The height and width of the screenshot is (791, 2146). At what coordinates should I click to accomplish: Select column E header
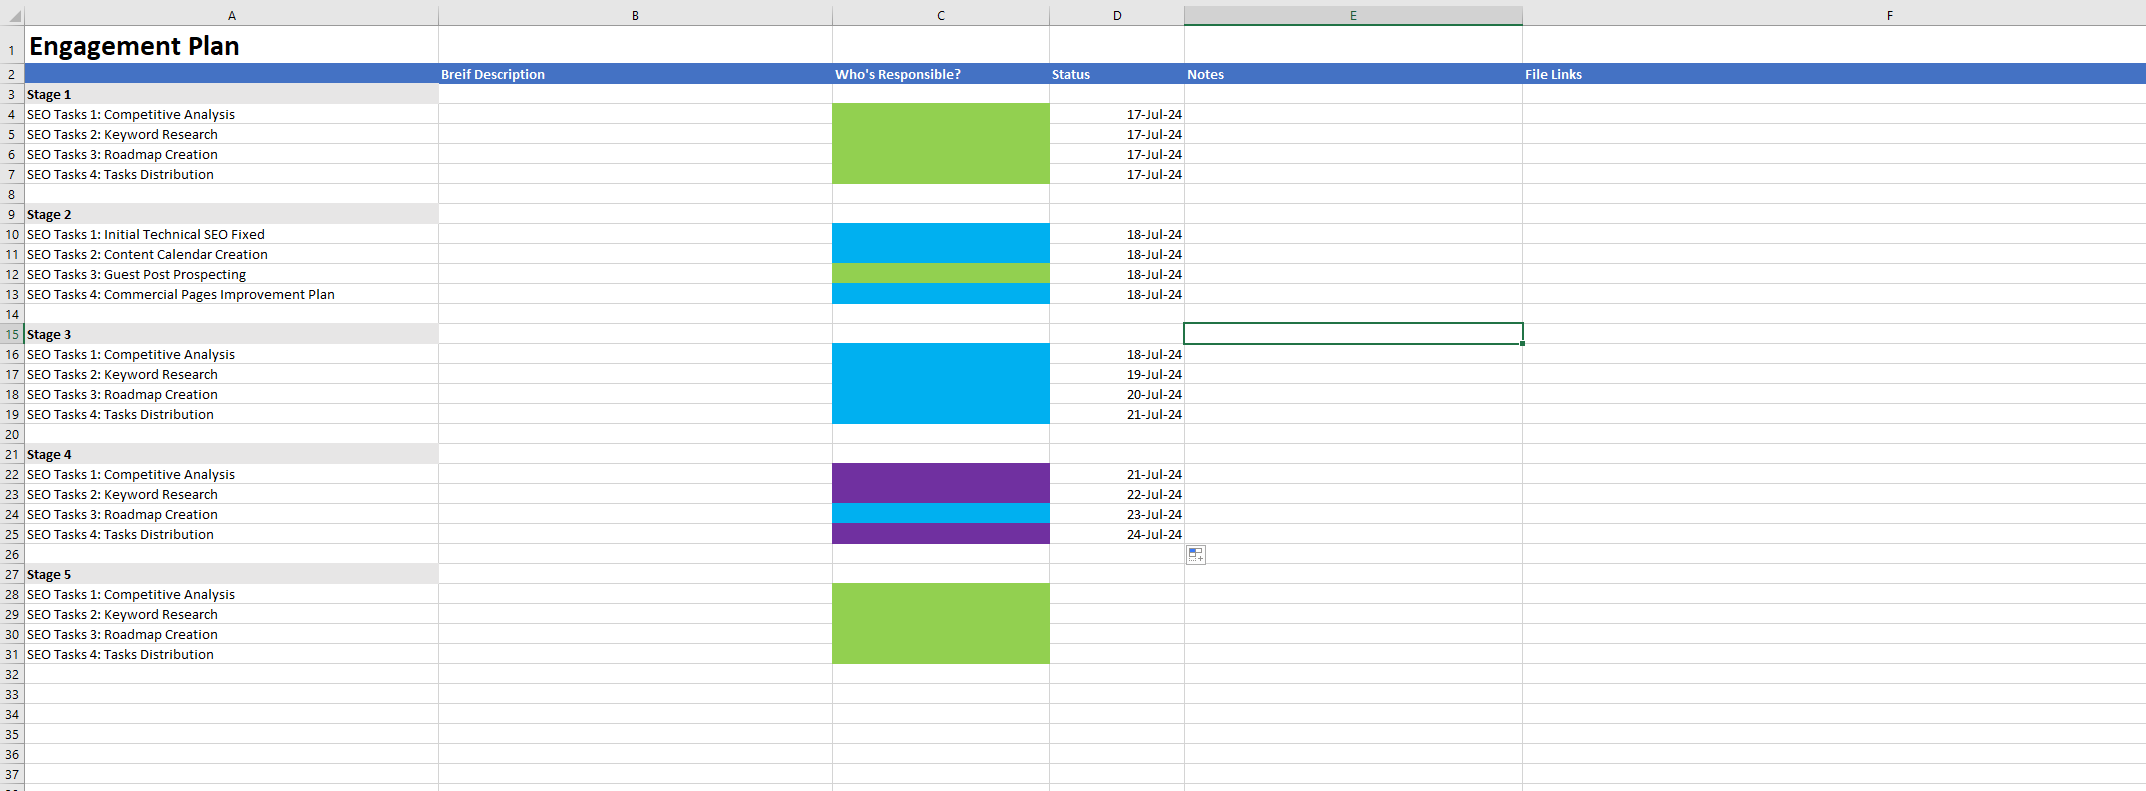[x=1353, y=15]
